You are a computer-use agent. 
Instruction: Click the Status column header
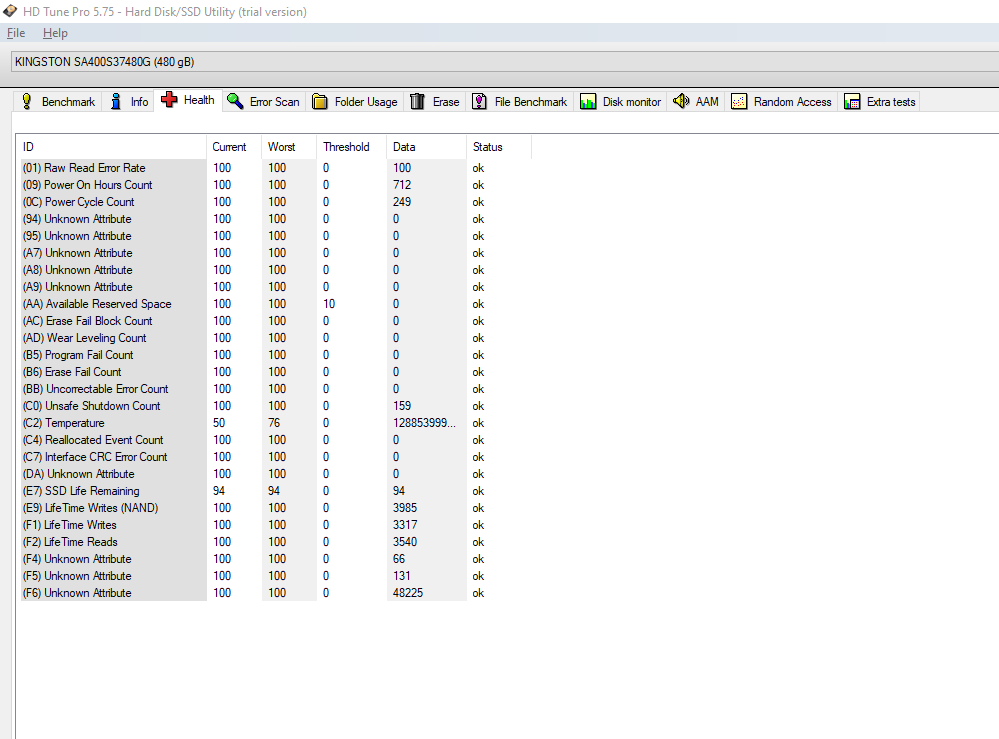pos(498,147)
